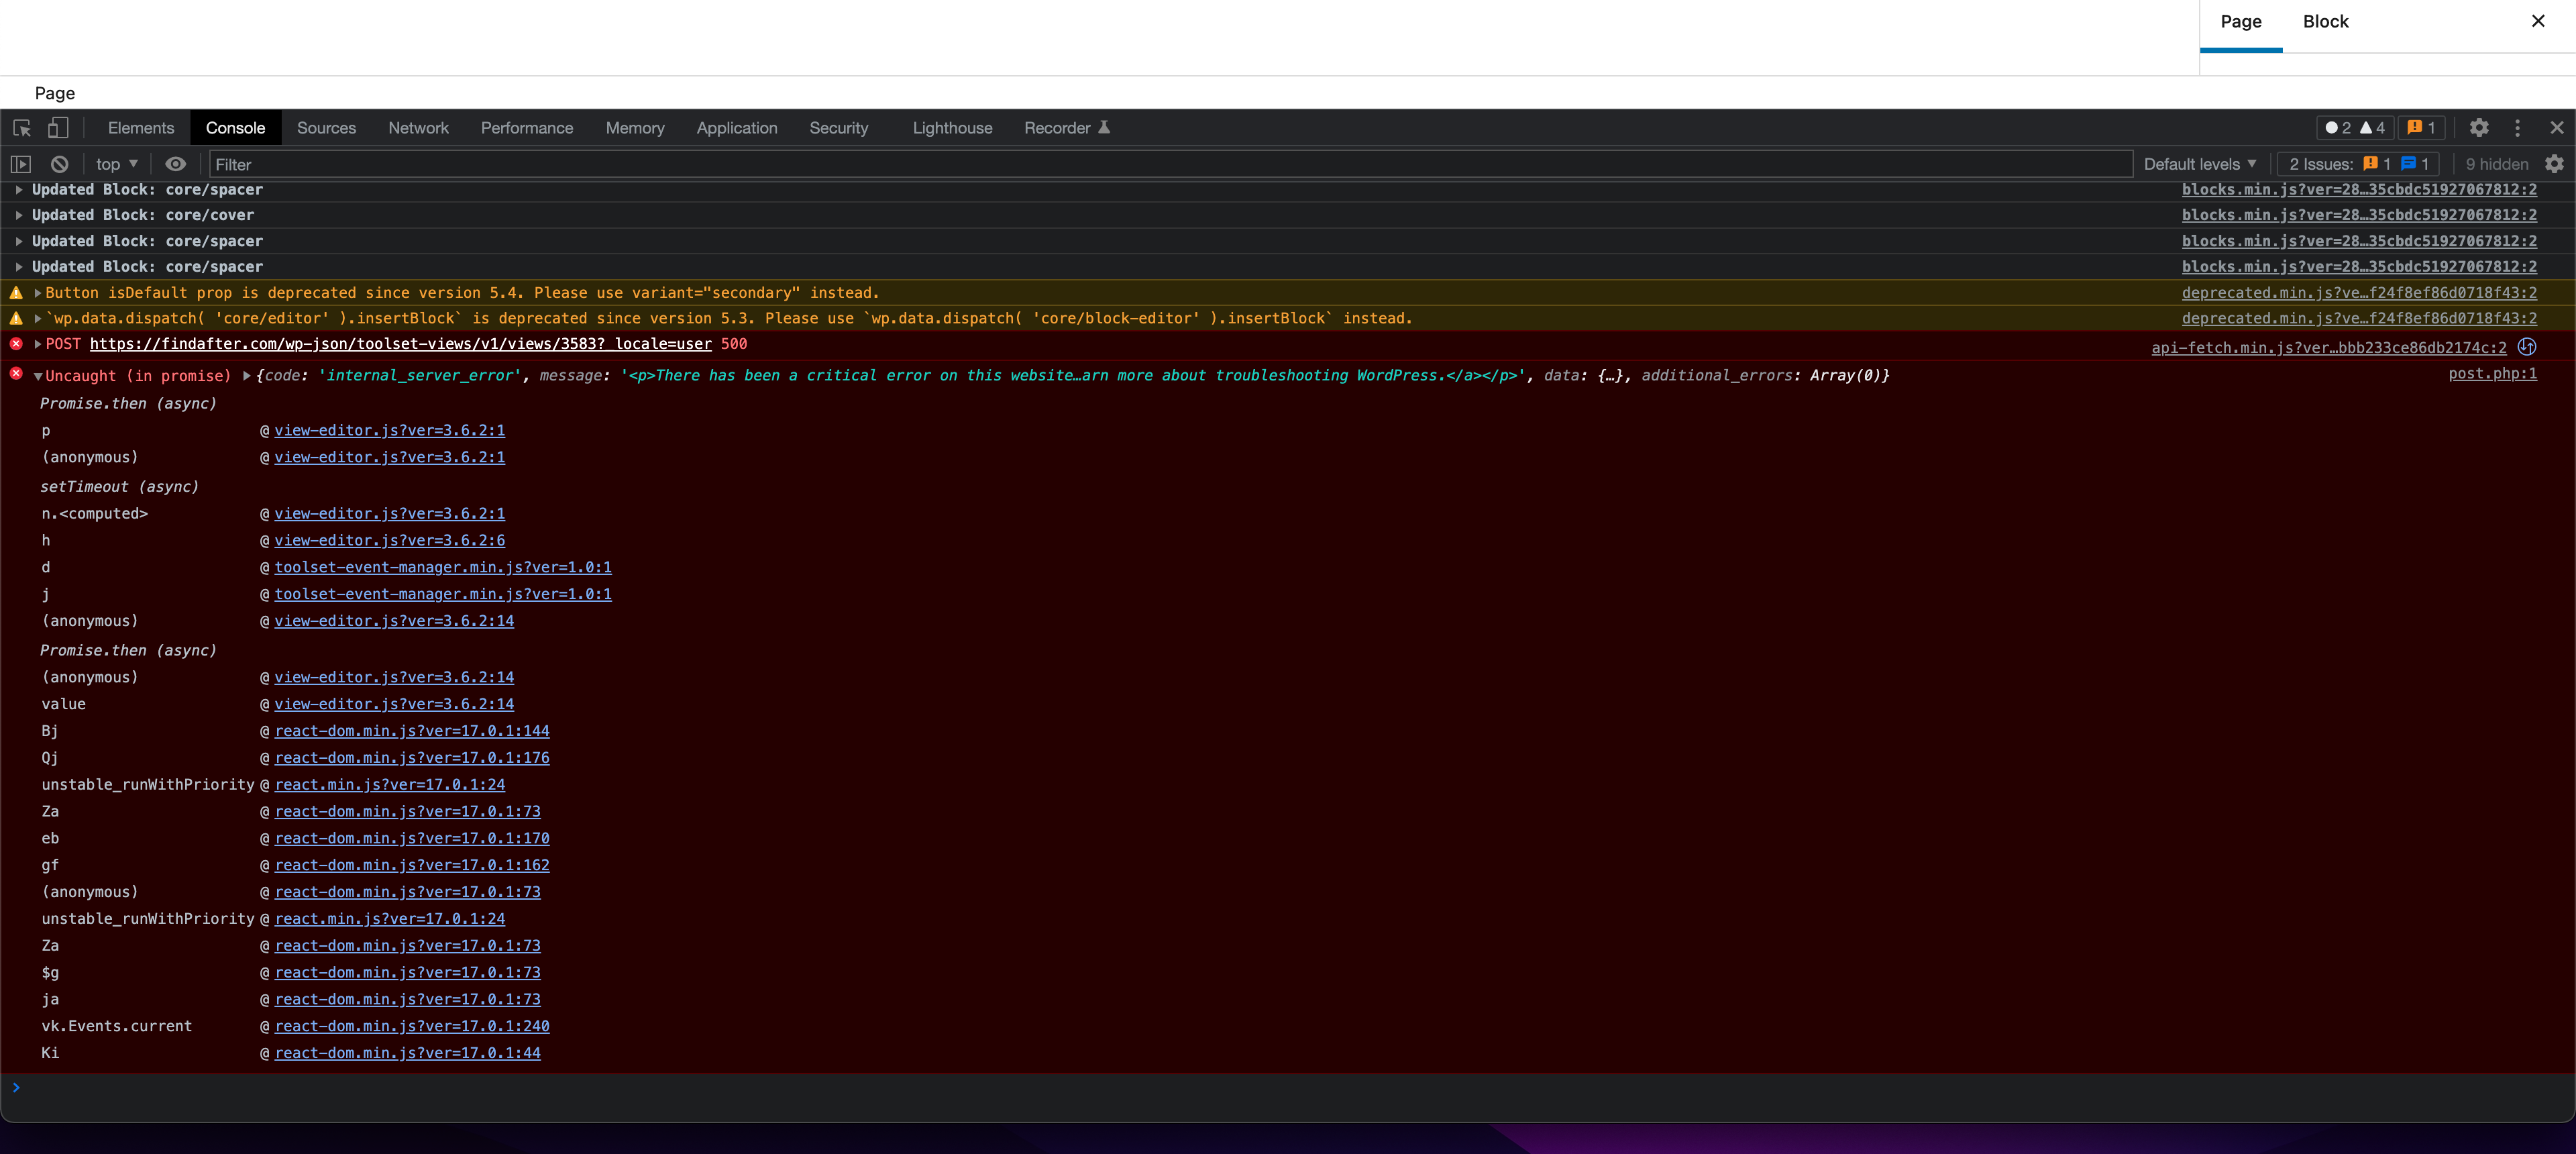Click the Page breadcrumb label above DevTools
The width and height of the screenshot is (2576, 1154).
click(x=55, y=93)
